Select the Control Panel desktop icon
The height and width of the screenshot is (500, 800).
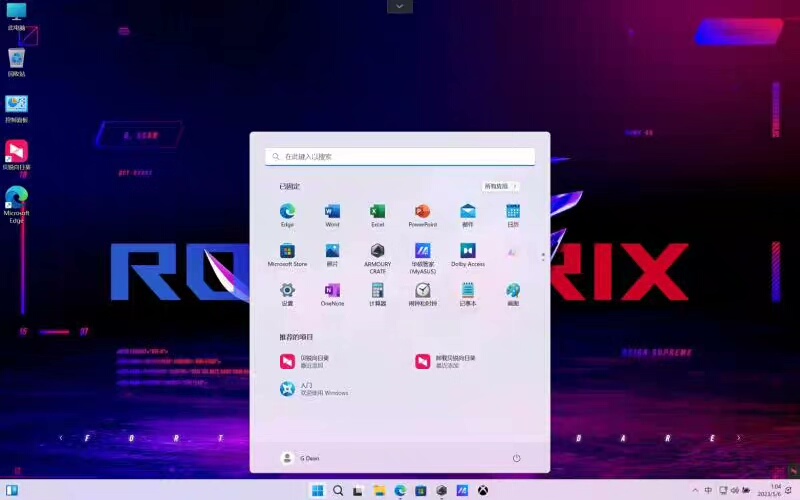point(16,109)
